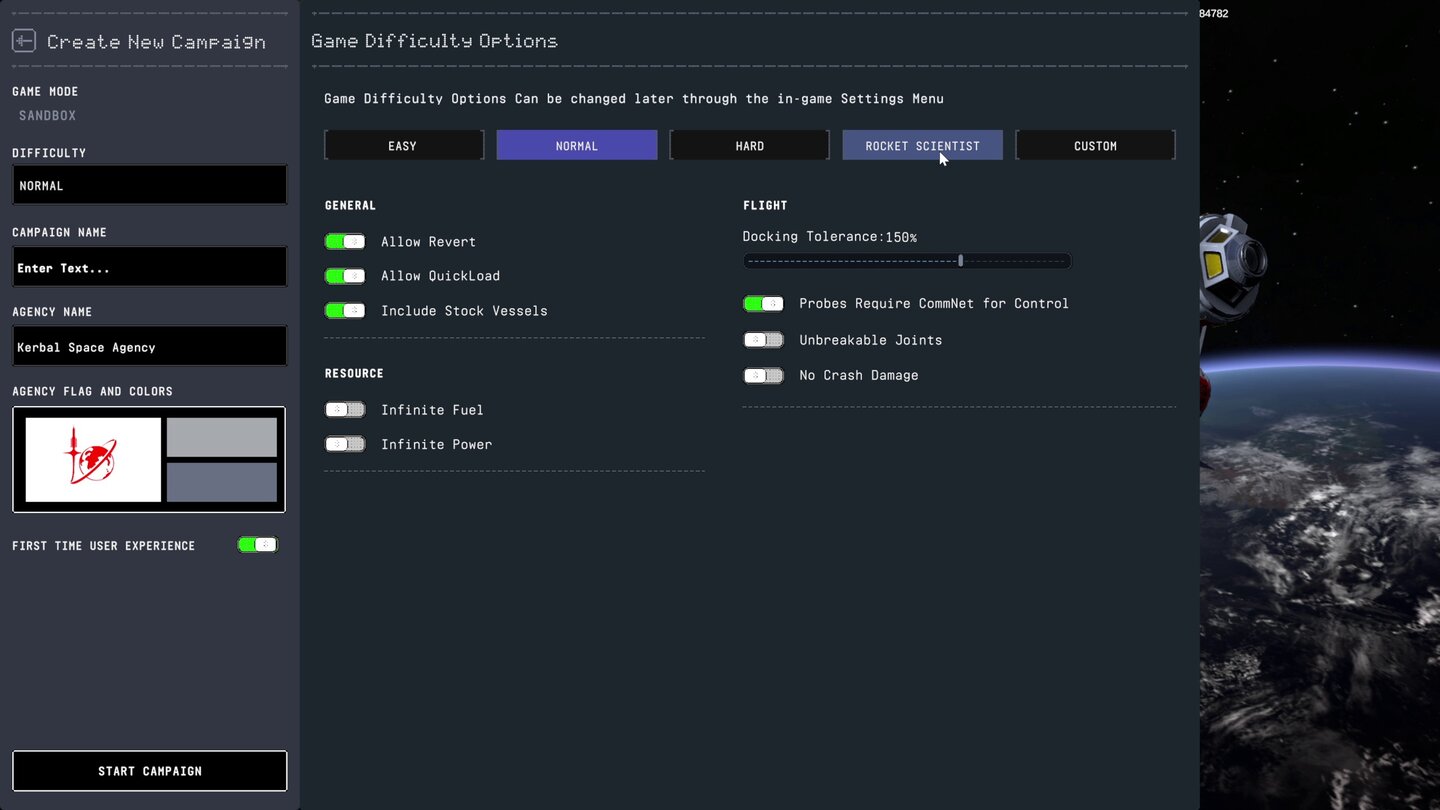Open the Difficulty dropdown showing Normal
The image size is (1440, 810).
coord(150,186)
